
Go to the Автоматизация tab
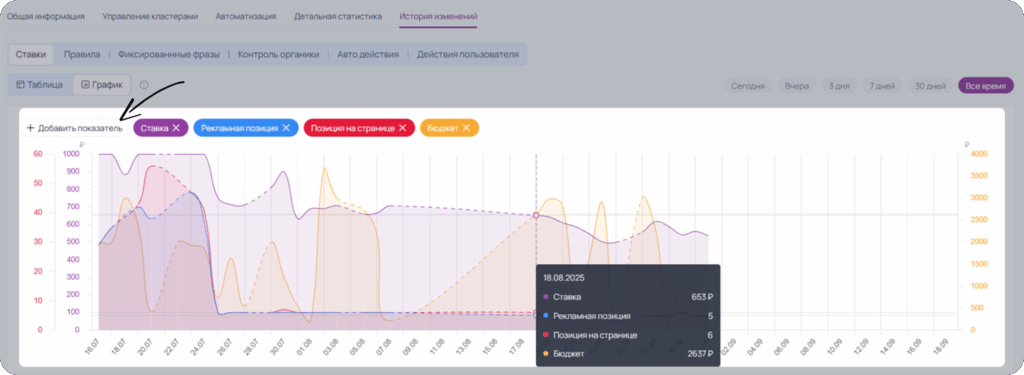(246, 16)
